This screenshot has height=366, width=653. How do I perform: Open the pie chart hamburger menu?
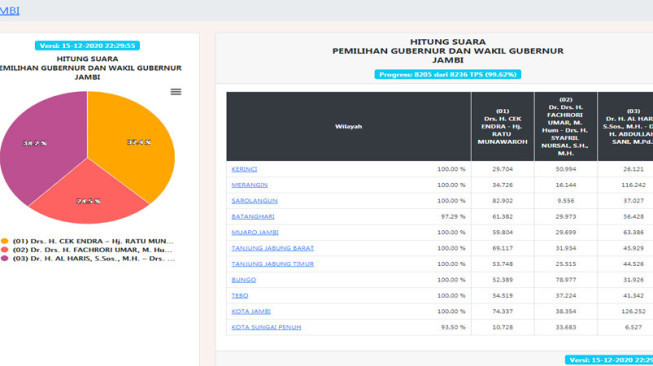pyautogui.click(x=176, y=92)
